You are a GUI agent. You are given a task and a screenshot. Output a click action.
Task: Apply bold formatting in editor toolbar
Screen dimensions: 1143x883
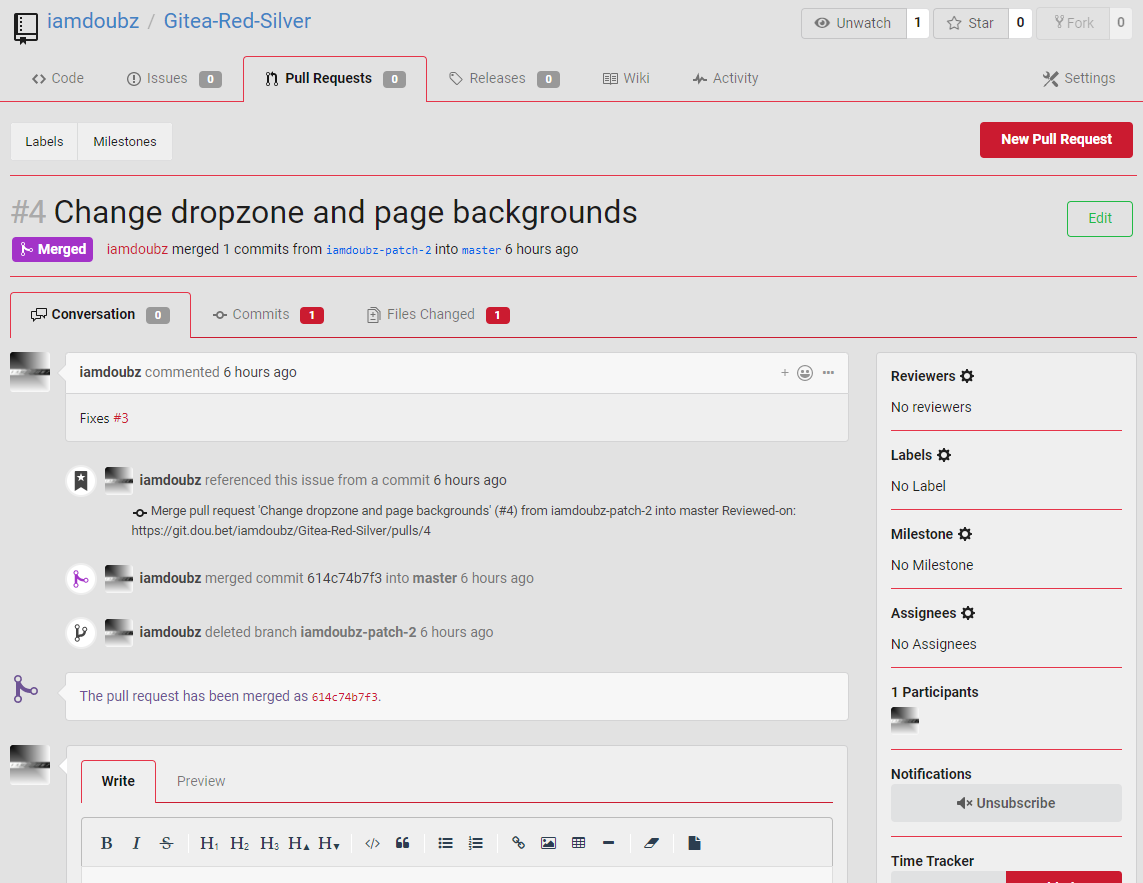pos(106,843)
